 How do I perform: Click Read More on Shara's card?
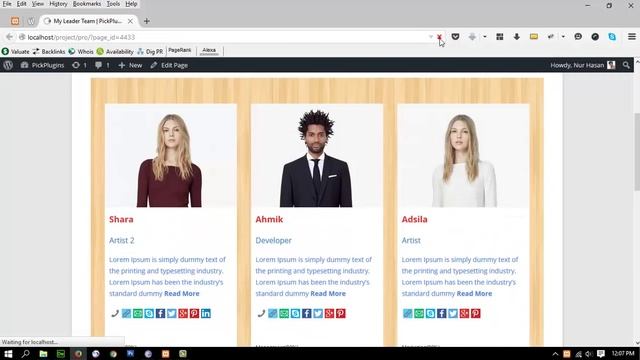[x=182, y=293]
